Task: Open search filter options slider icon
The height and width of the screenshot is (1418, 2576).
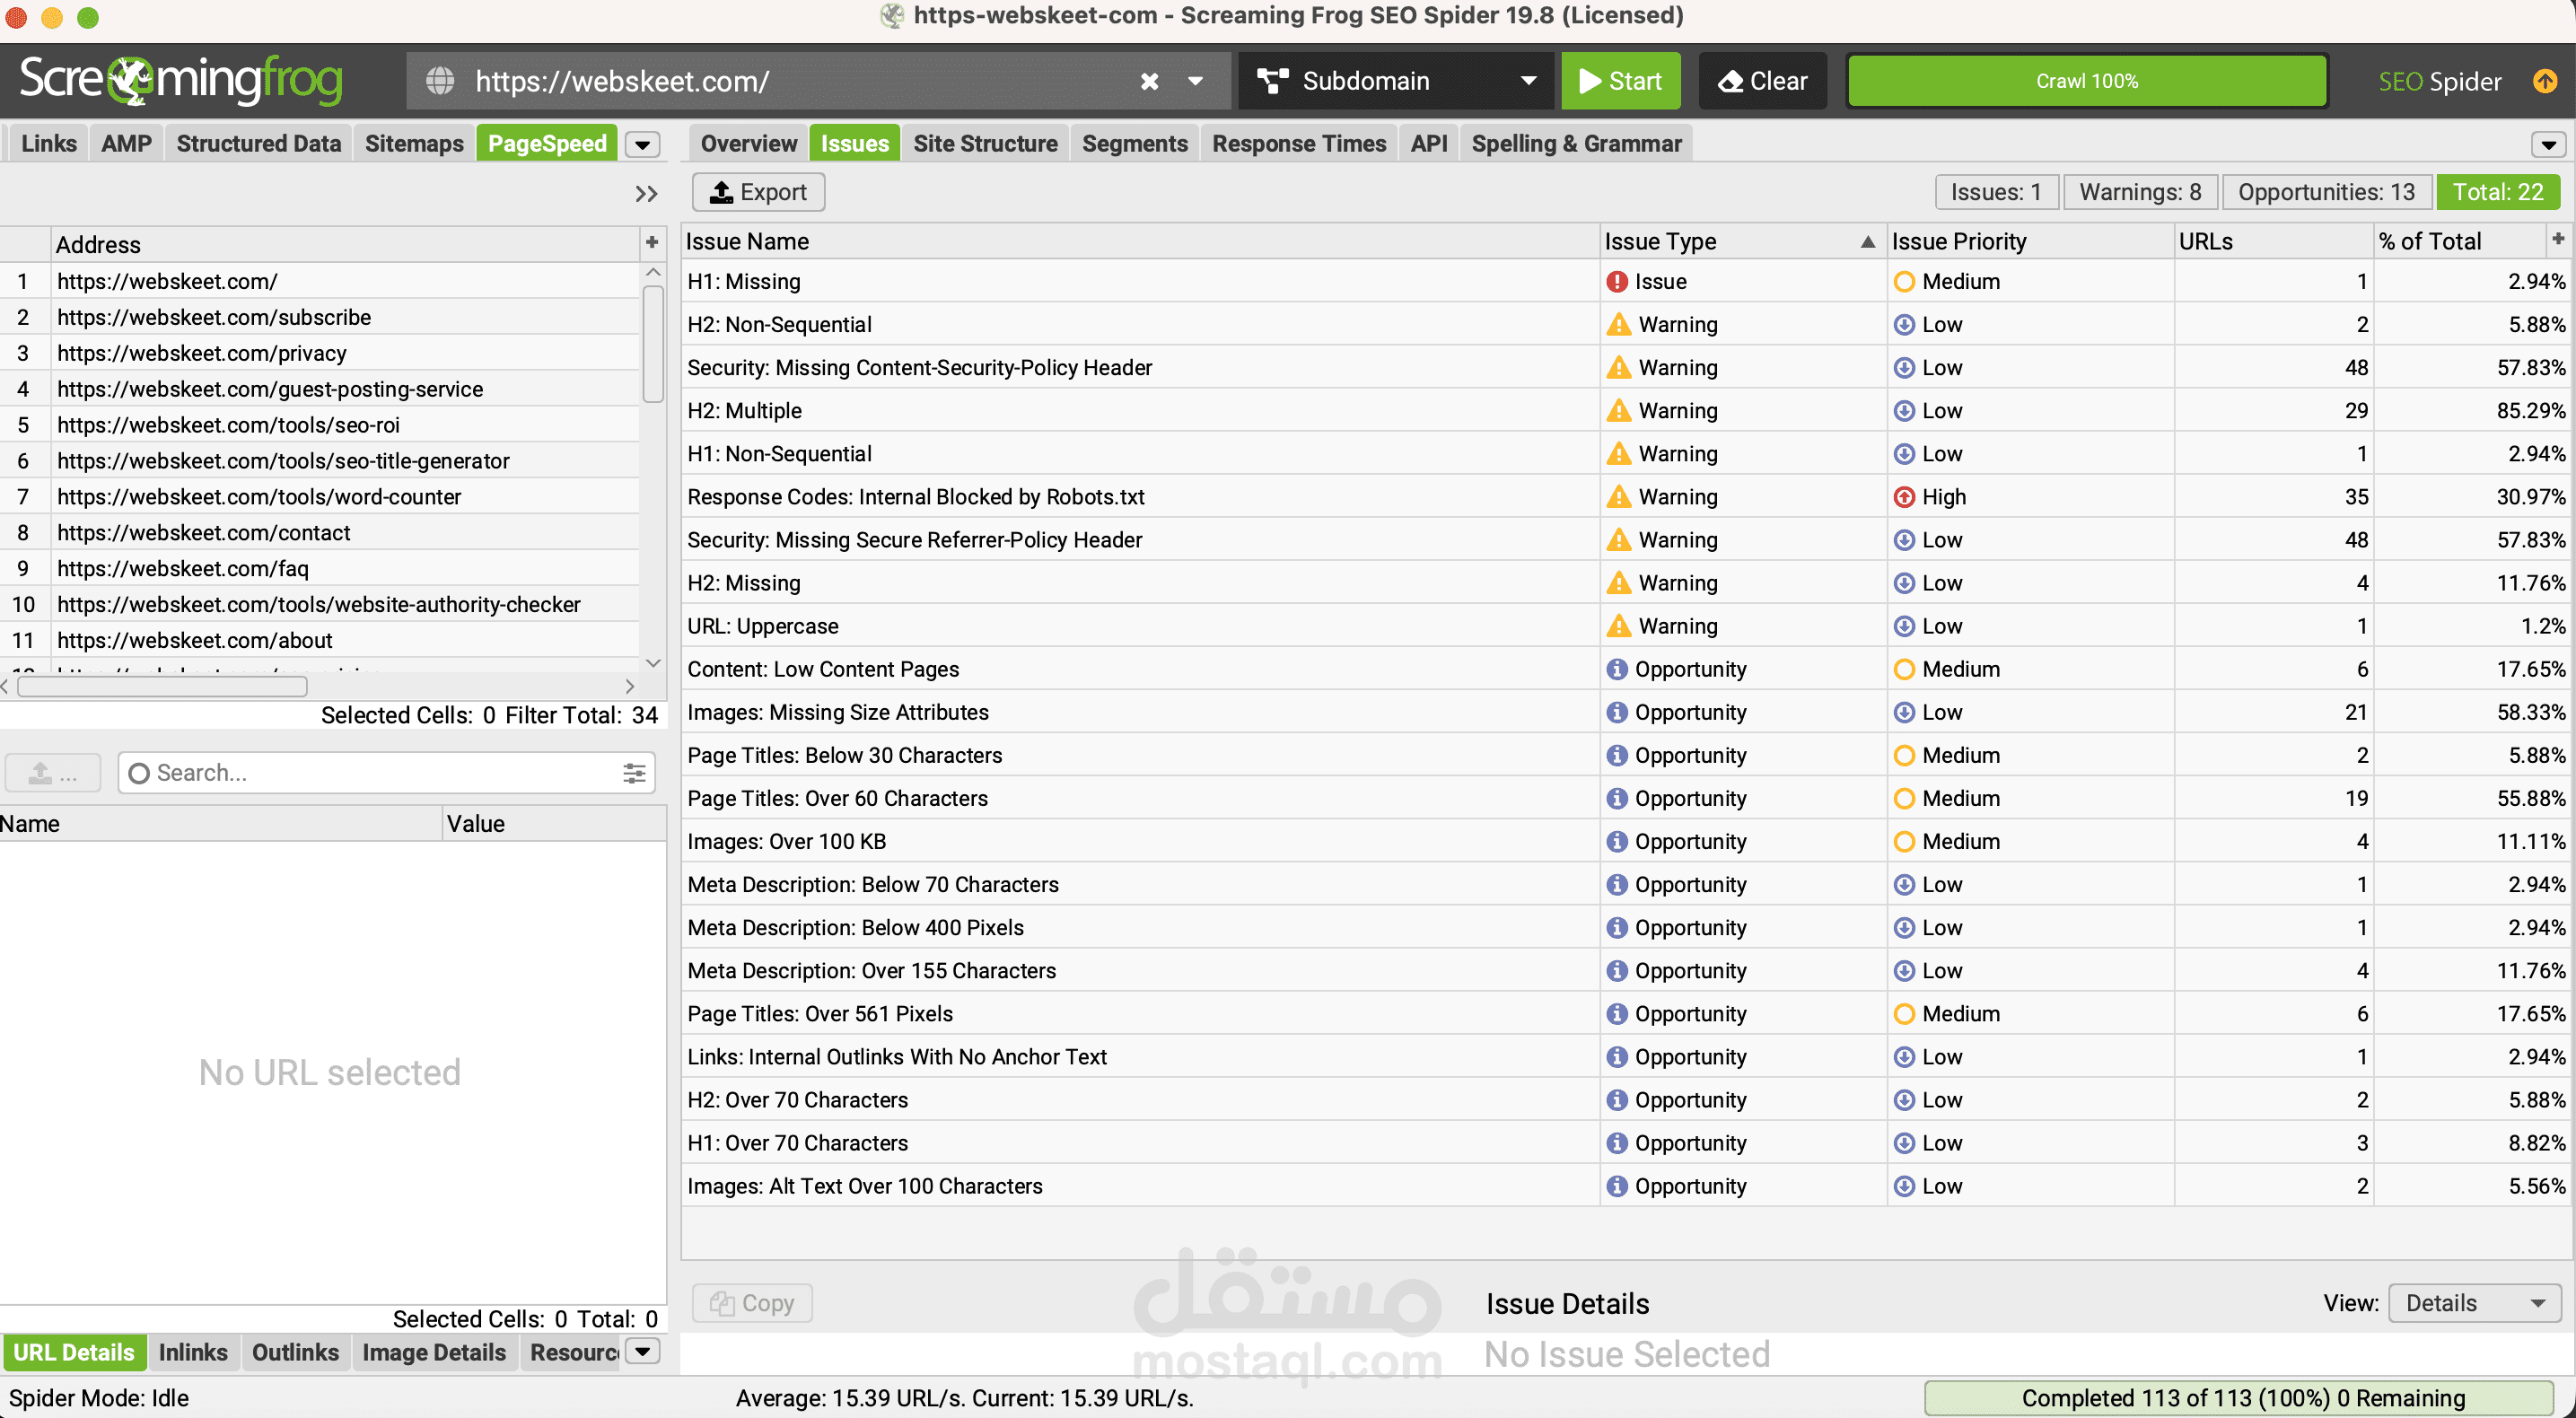Action: click(634, 773)
